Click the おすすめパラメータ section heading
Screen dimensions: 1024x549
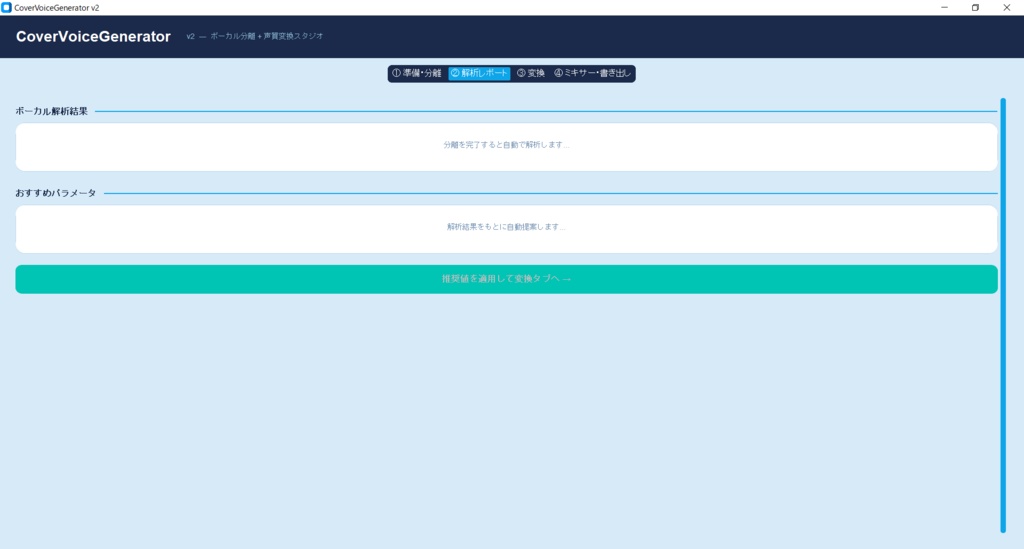(x=56, y=193)
